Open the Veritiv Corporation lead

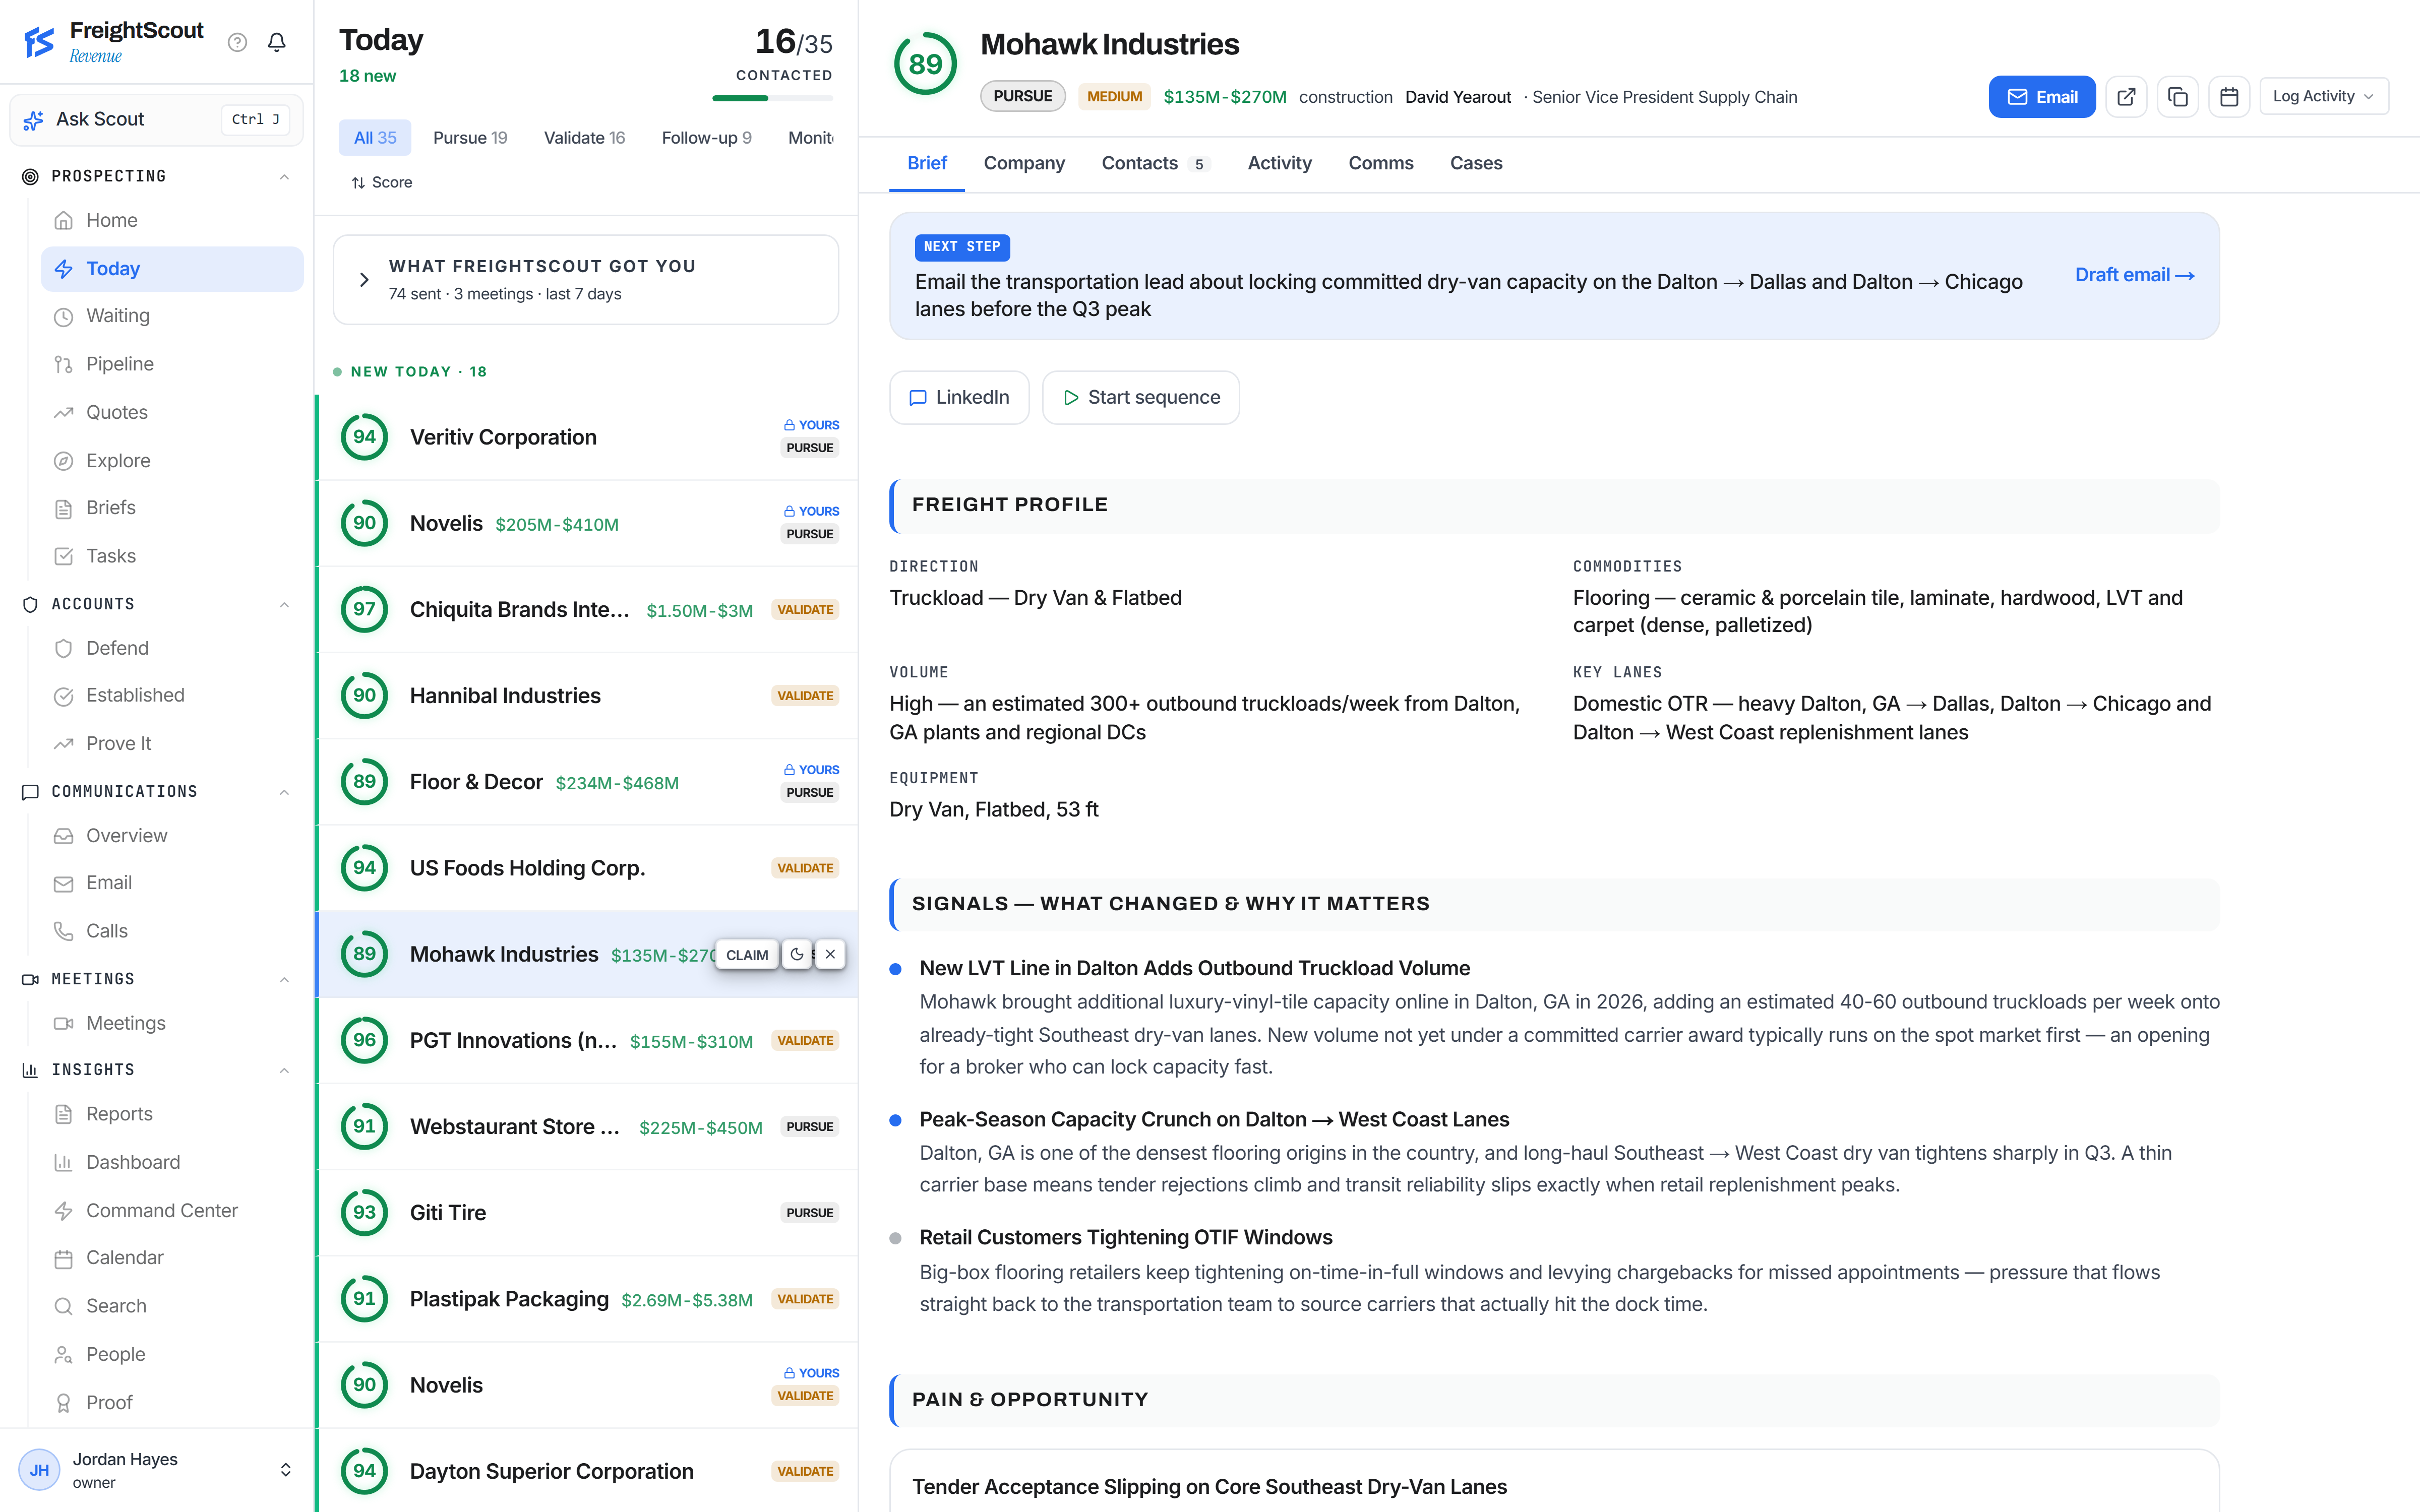pyautogui.click(x=587, y=437)
